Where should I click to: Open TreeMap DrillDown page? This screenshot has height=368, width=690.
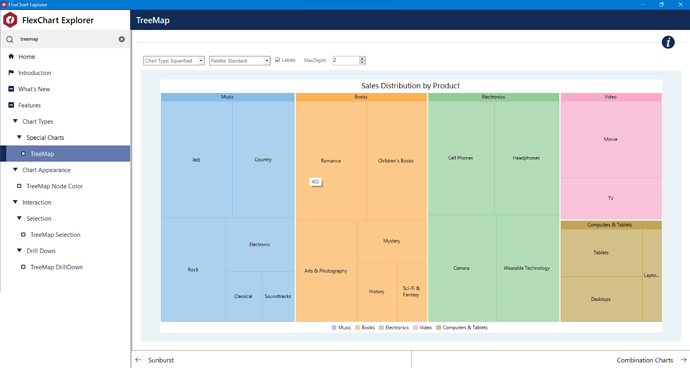pos(57,267)
